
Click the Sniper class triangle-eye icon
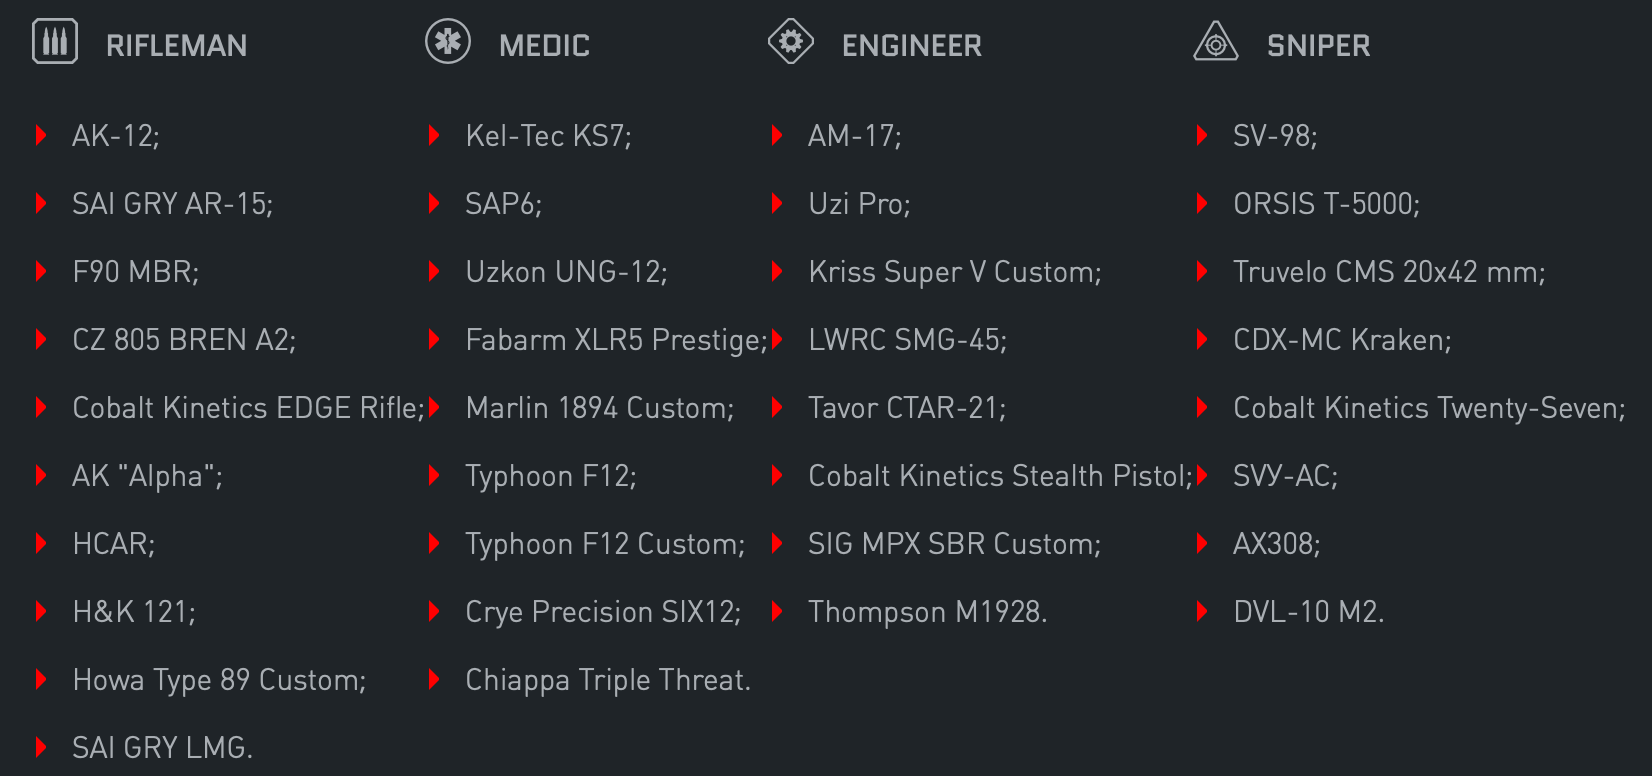[x=1216, y=42]
